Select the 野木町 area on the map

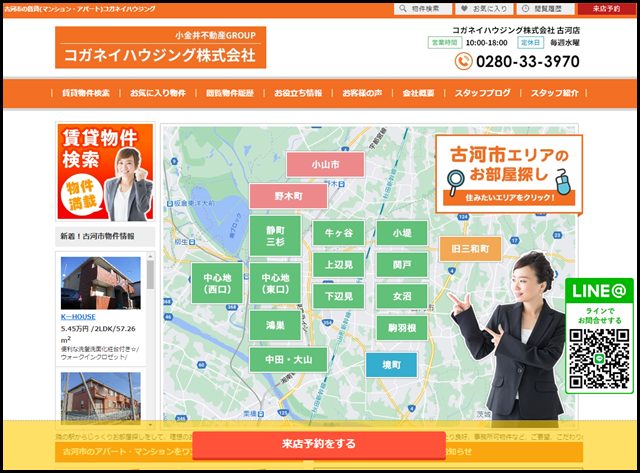point(288,196)
